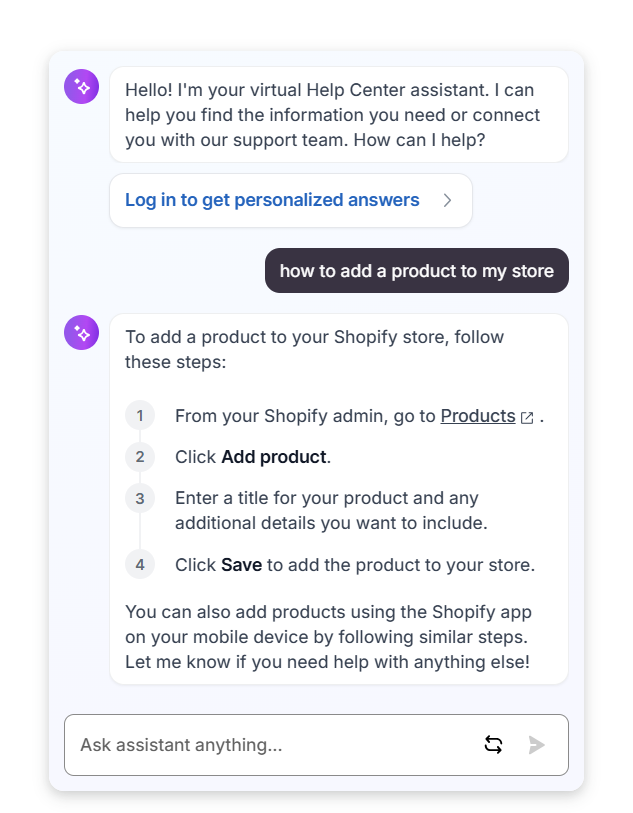633x813 pixels.
Task: Open the Products link in step one
Action: coord(477,416)
